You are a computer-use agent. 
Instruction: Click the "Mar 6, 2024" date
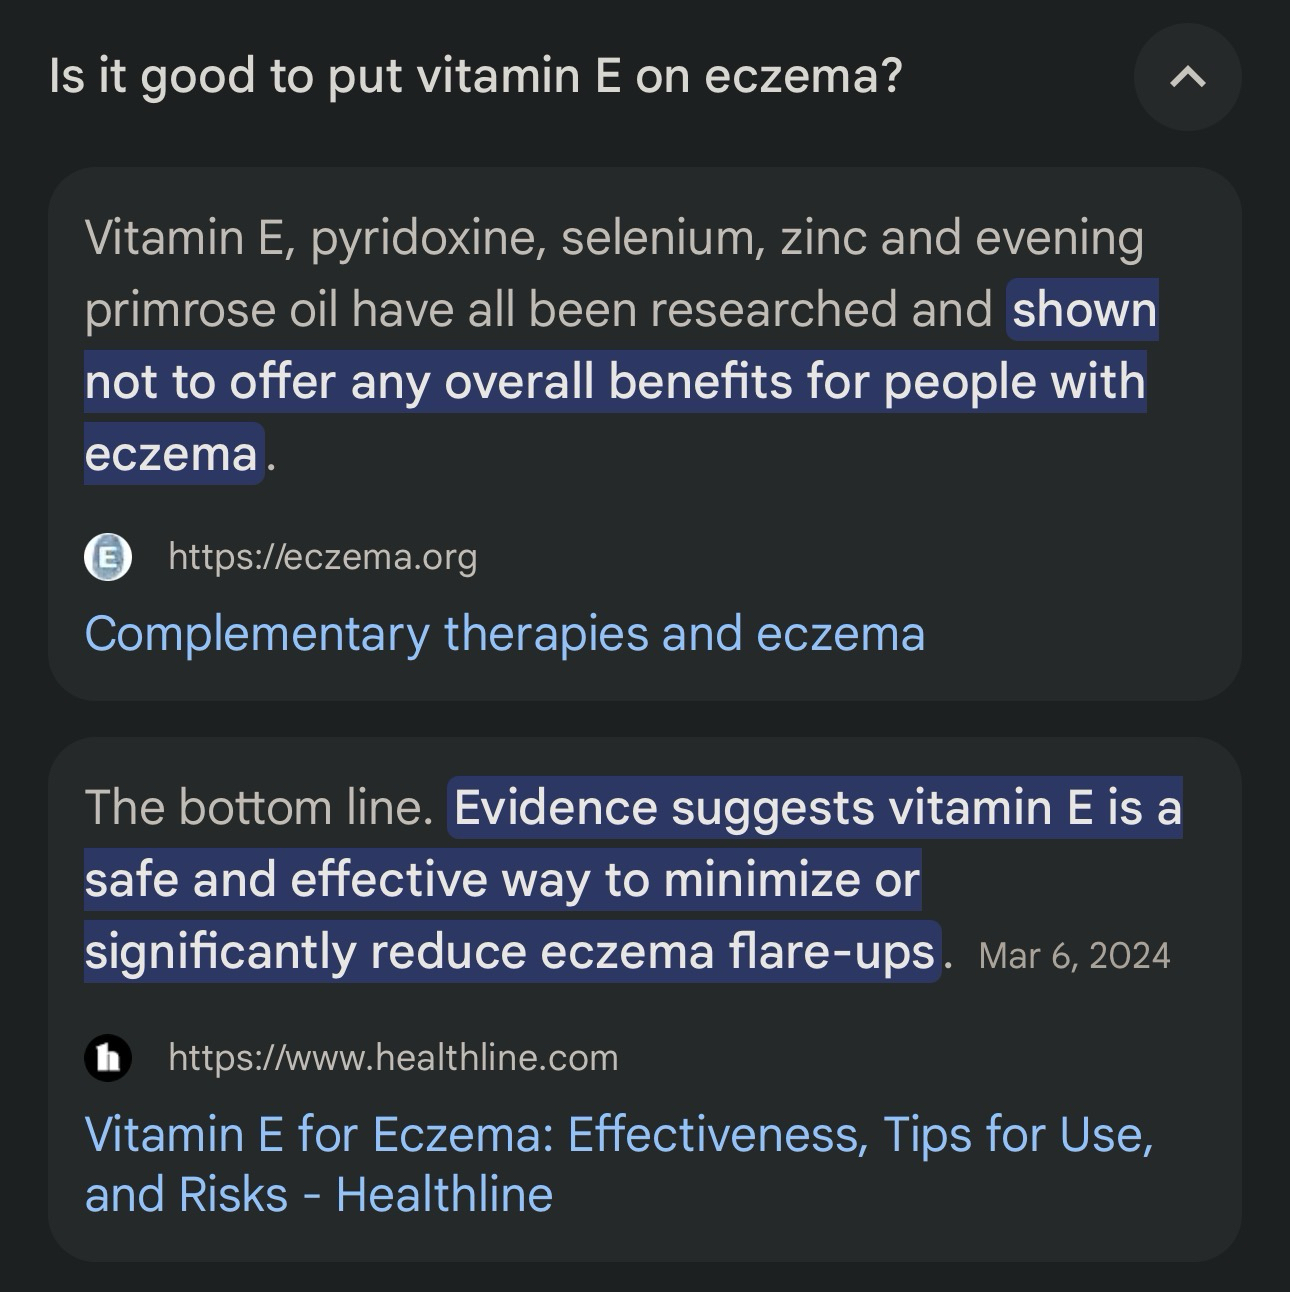click(x=1074, y=956)
